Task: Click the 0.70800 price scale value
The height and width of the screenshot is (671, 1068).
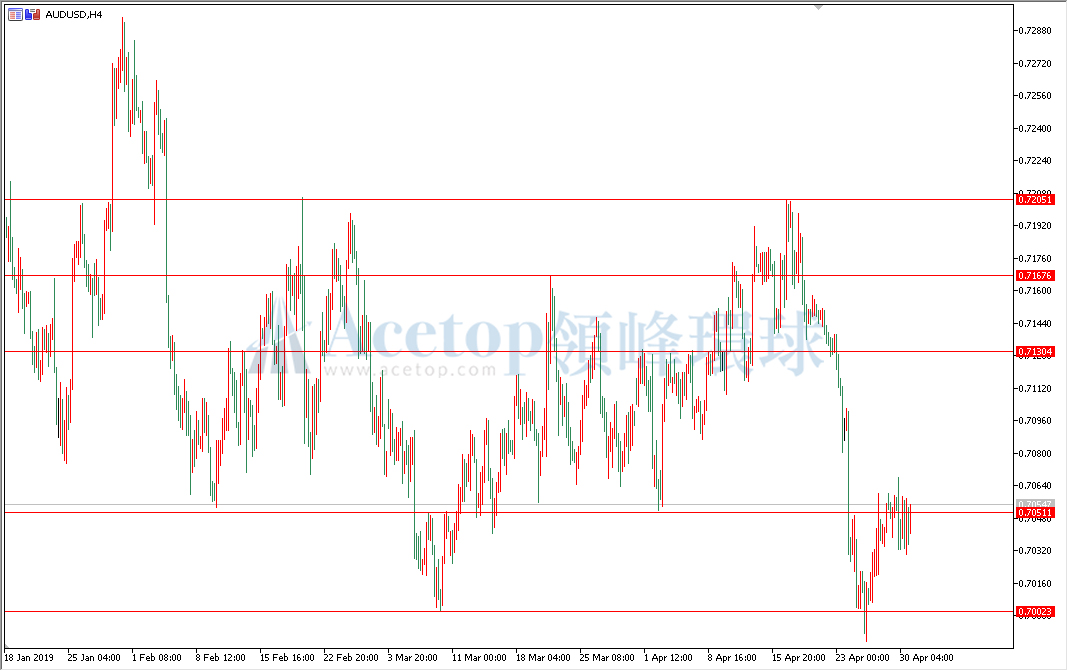Action: [1035, 453]
